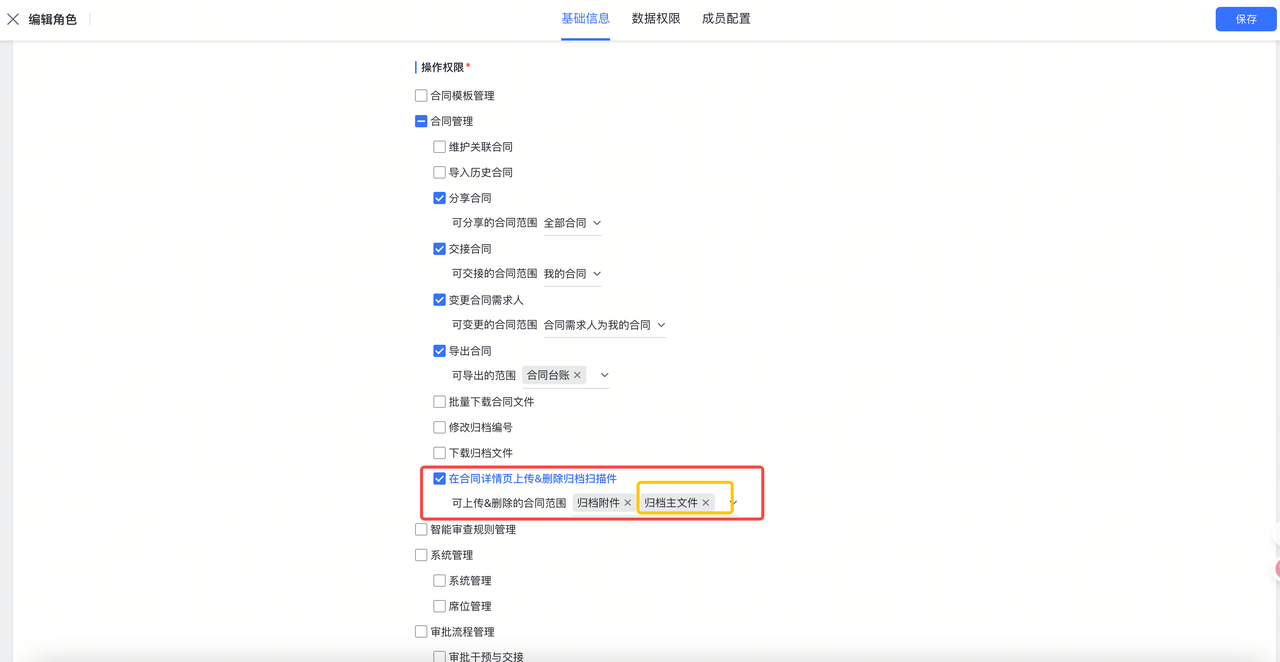
Task: Remove the 归档主文件 tag
Action: point(706,503)
